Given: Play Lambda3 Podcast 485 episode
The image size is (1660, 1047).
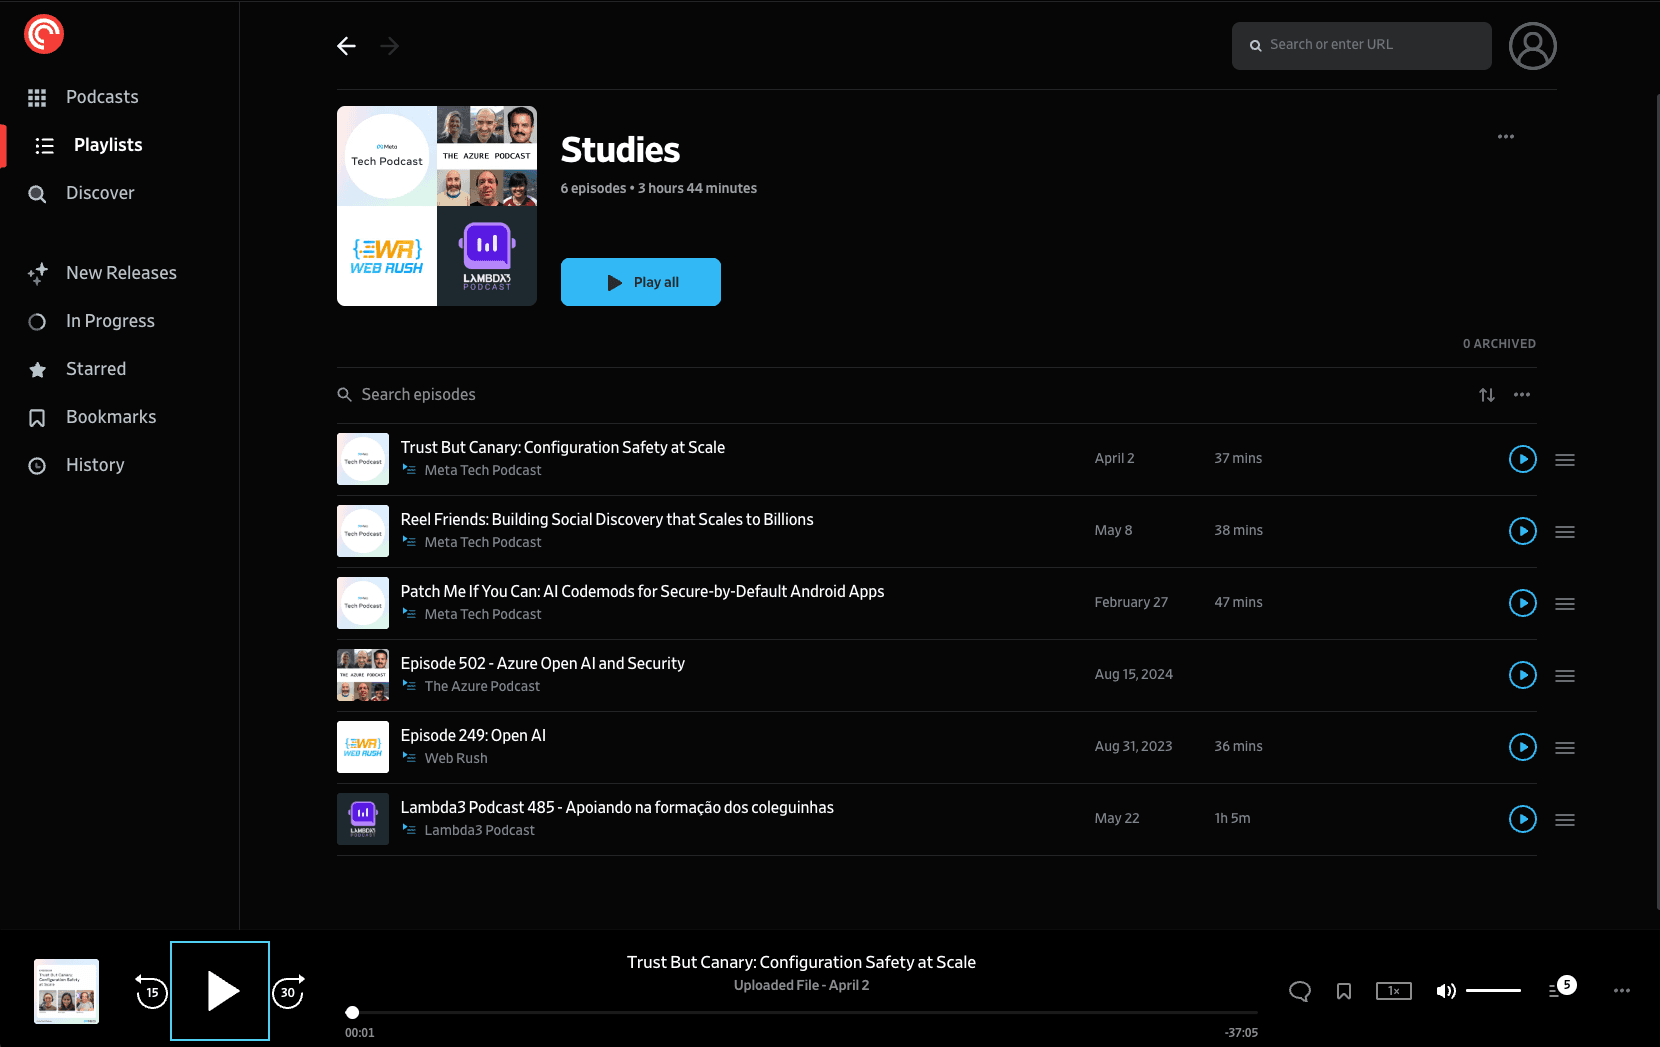Looking at the screenshot, I should 1523,819.
